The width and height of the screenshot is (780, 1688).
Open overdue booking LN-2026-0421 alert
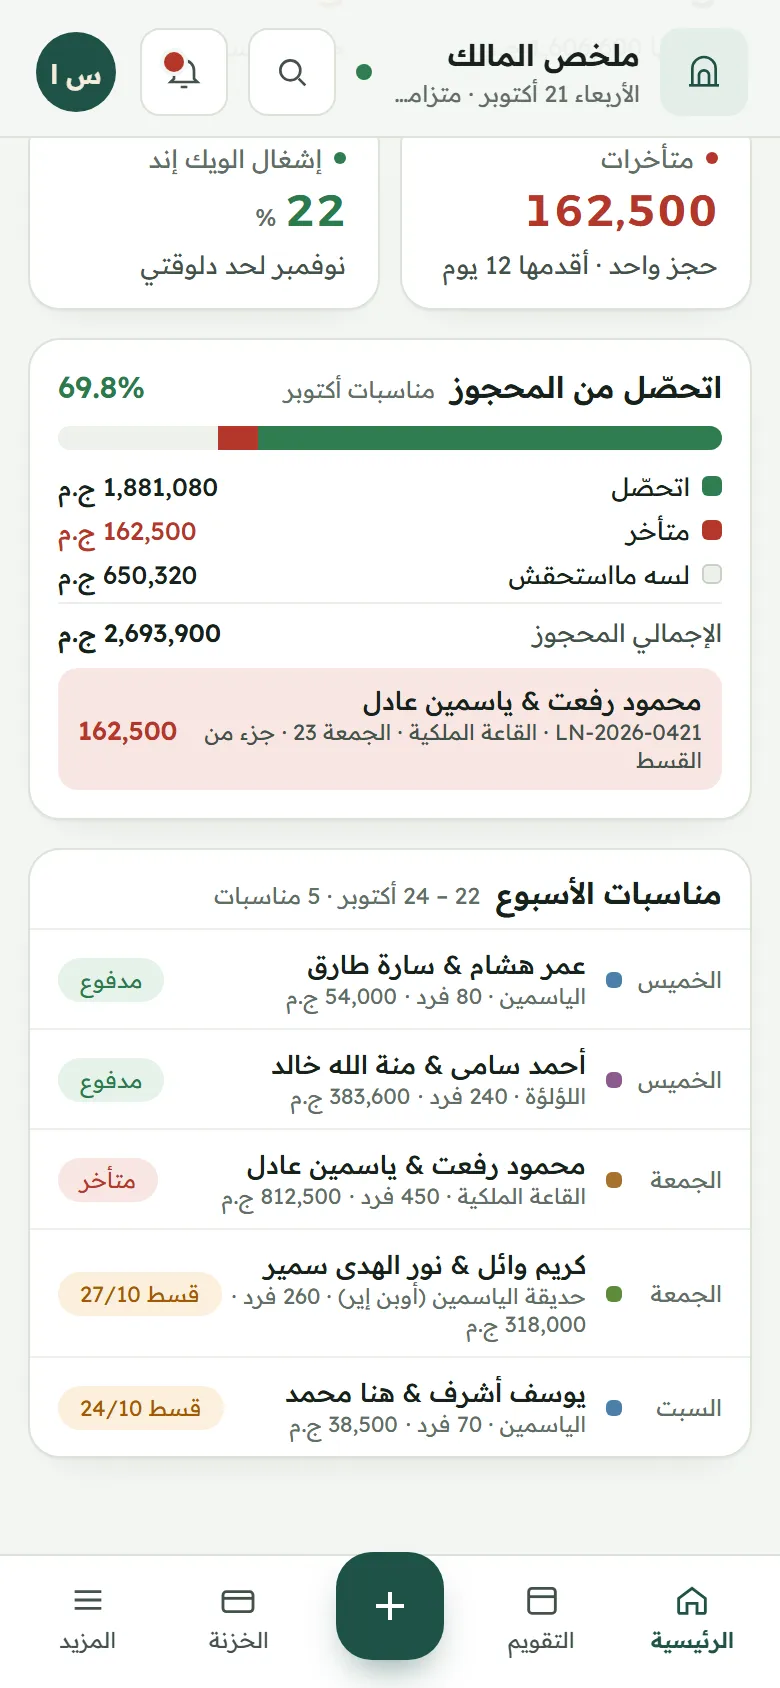[390, 729]
